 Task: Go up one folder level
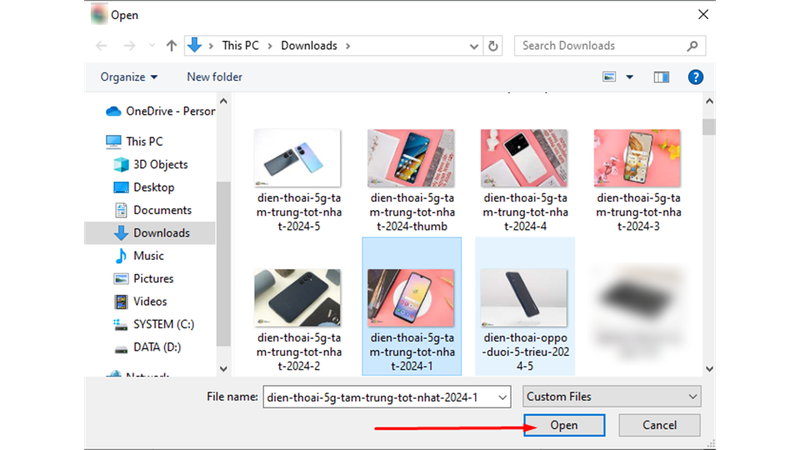coord(171,46)
